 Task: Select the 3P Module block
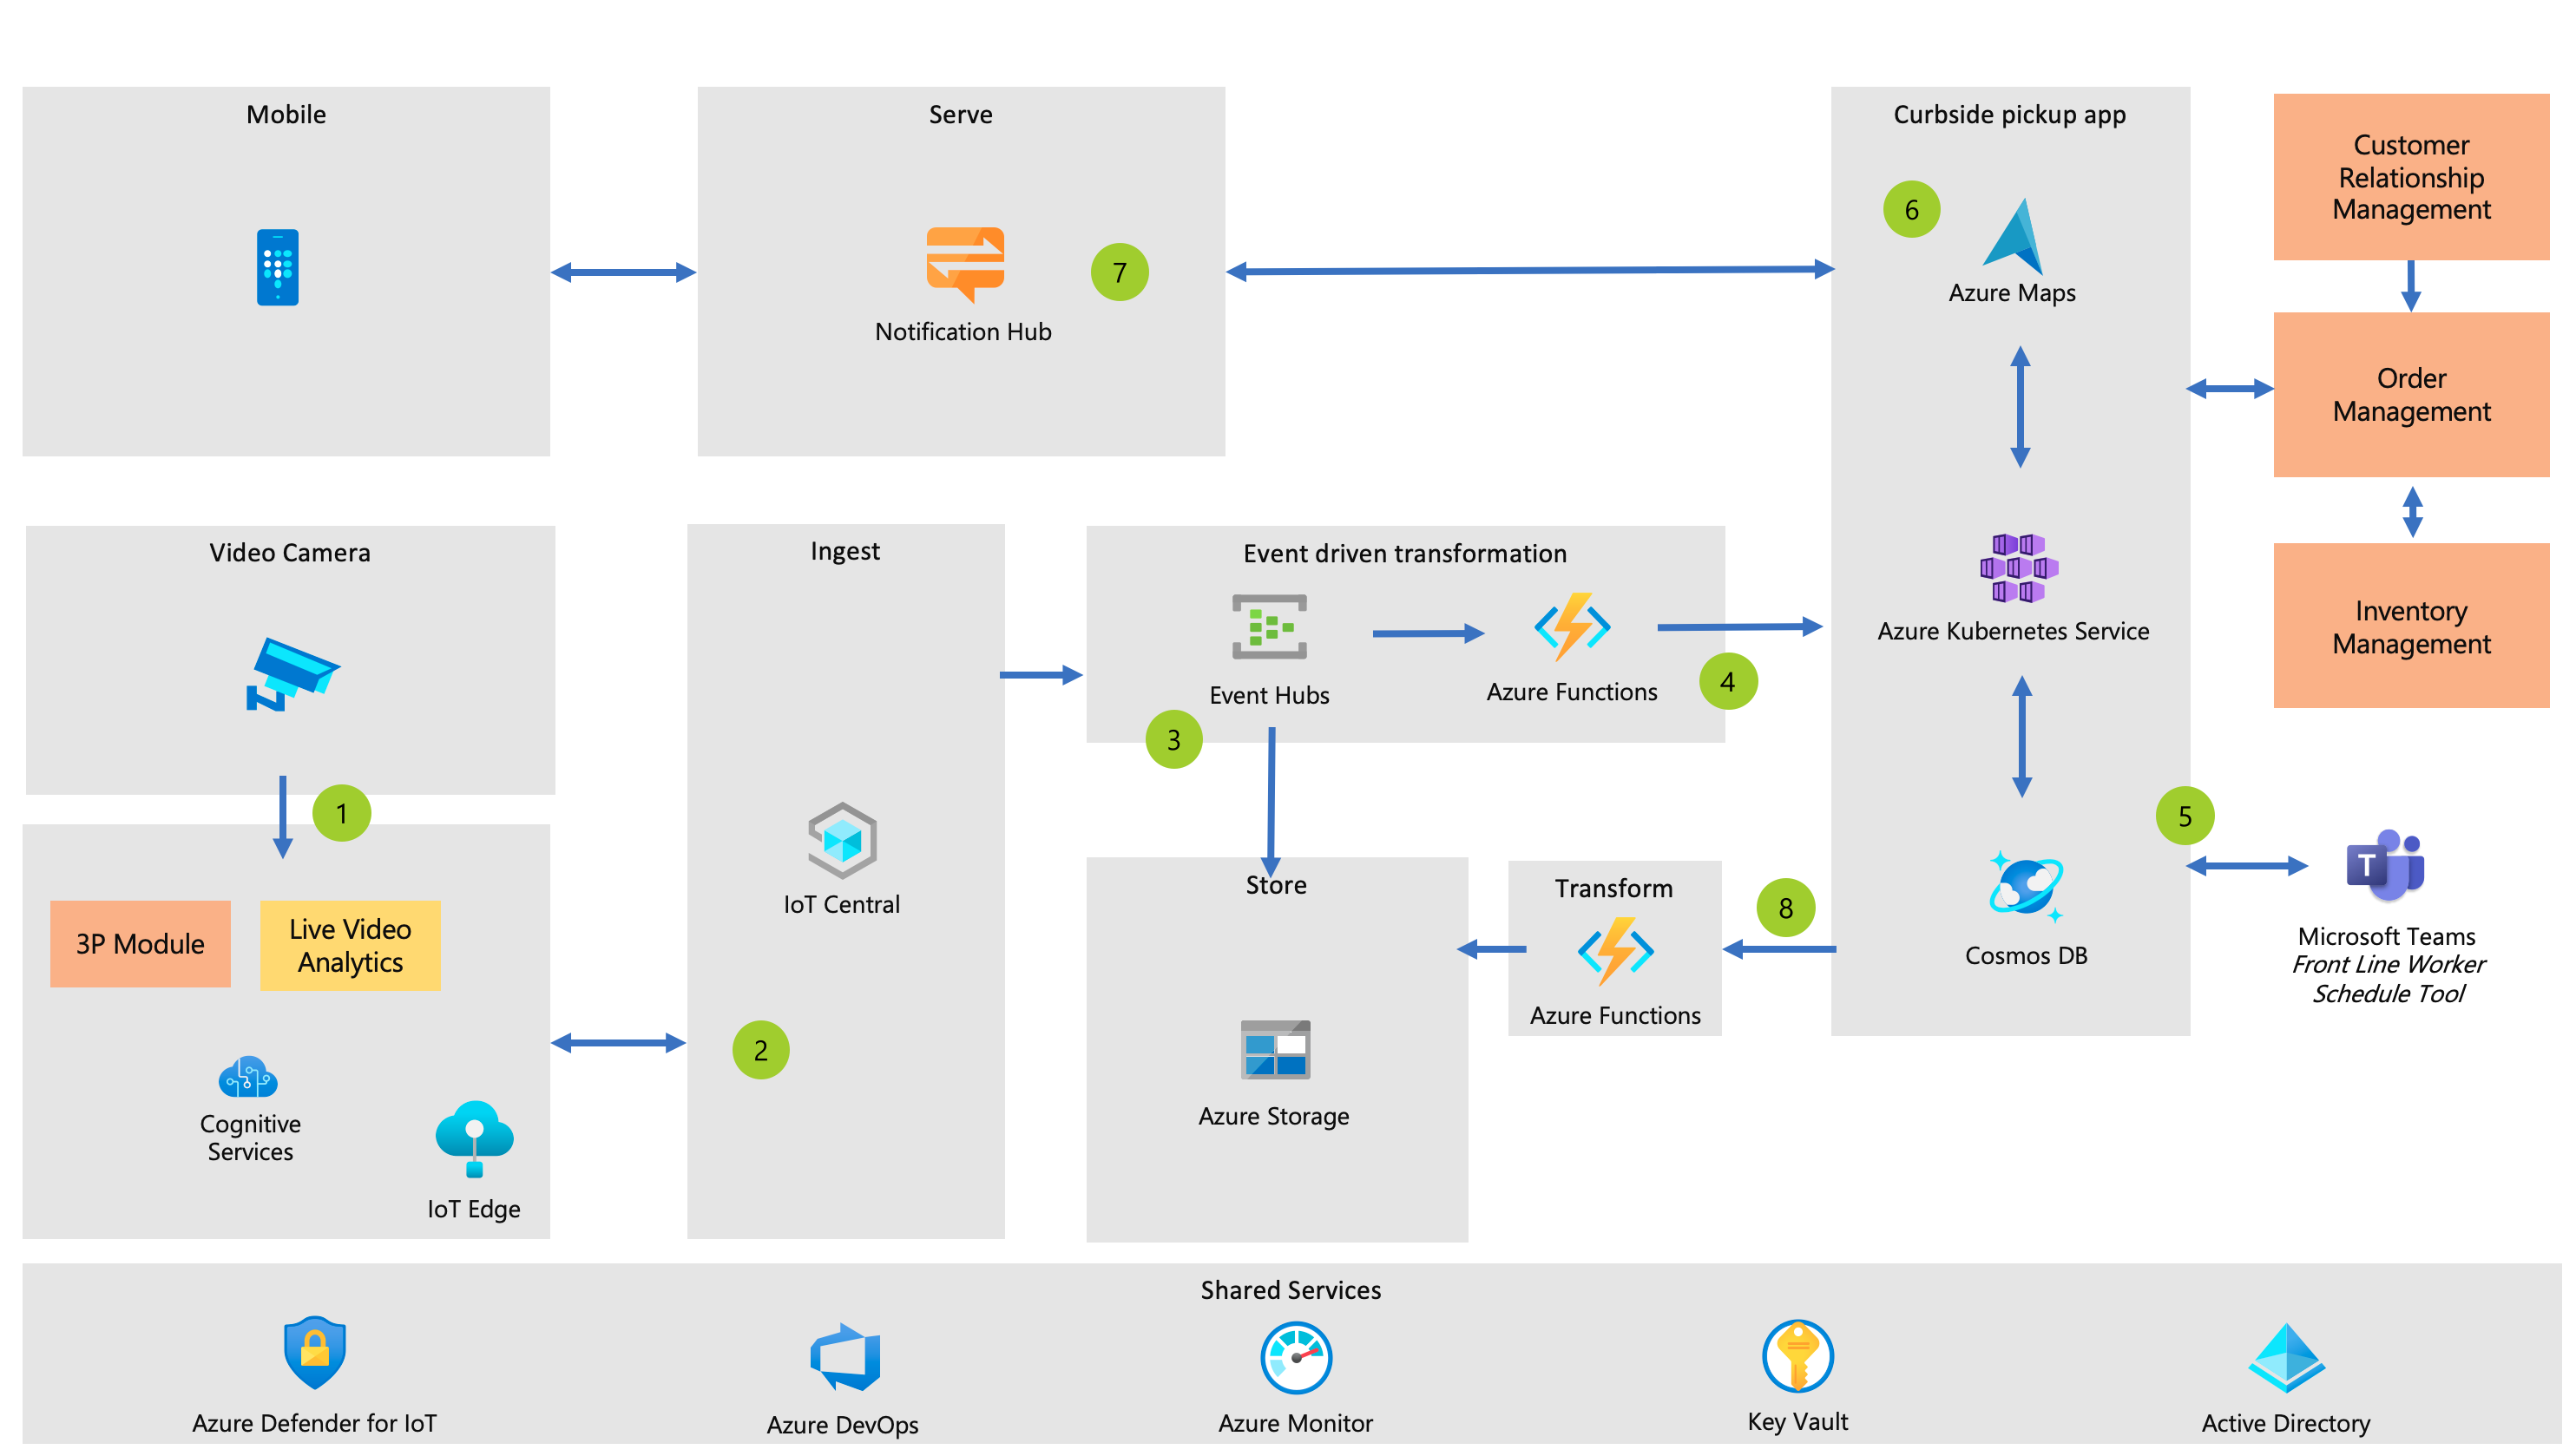[x=140, y=943]
